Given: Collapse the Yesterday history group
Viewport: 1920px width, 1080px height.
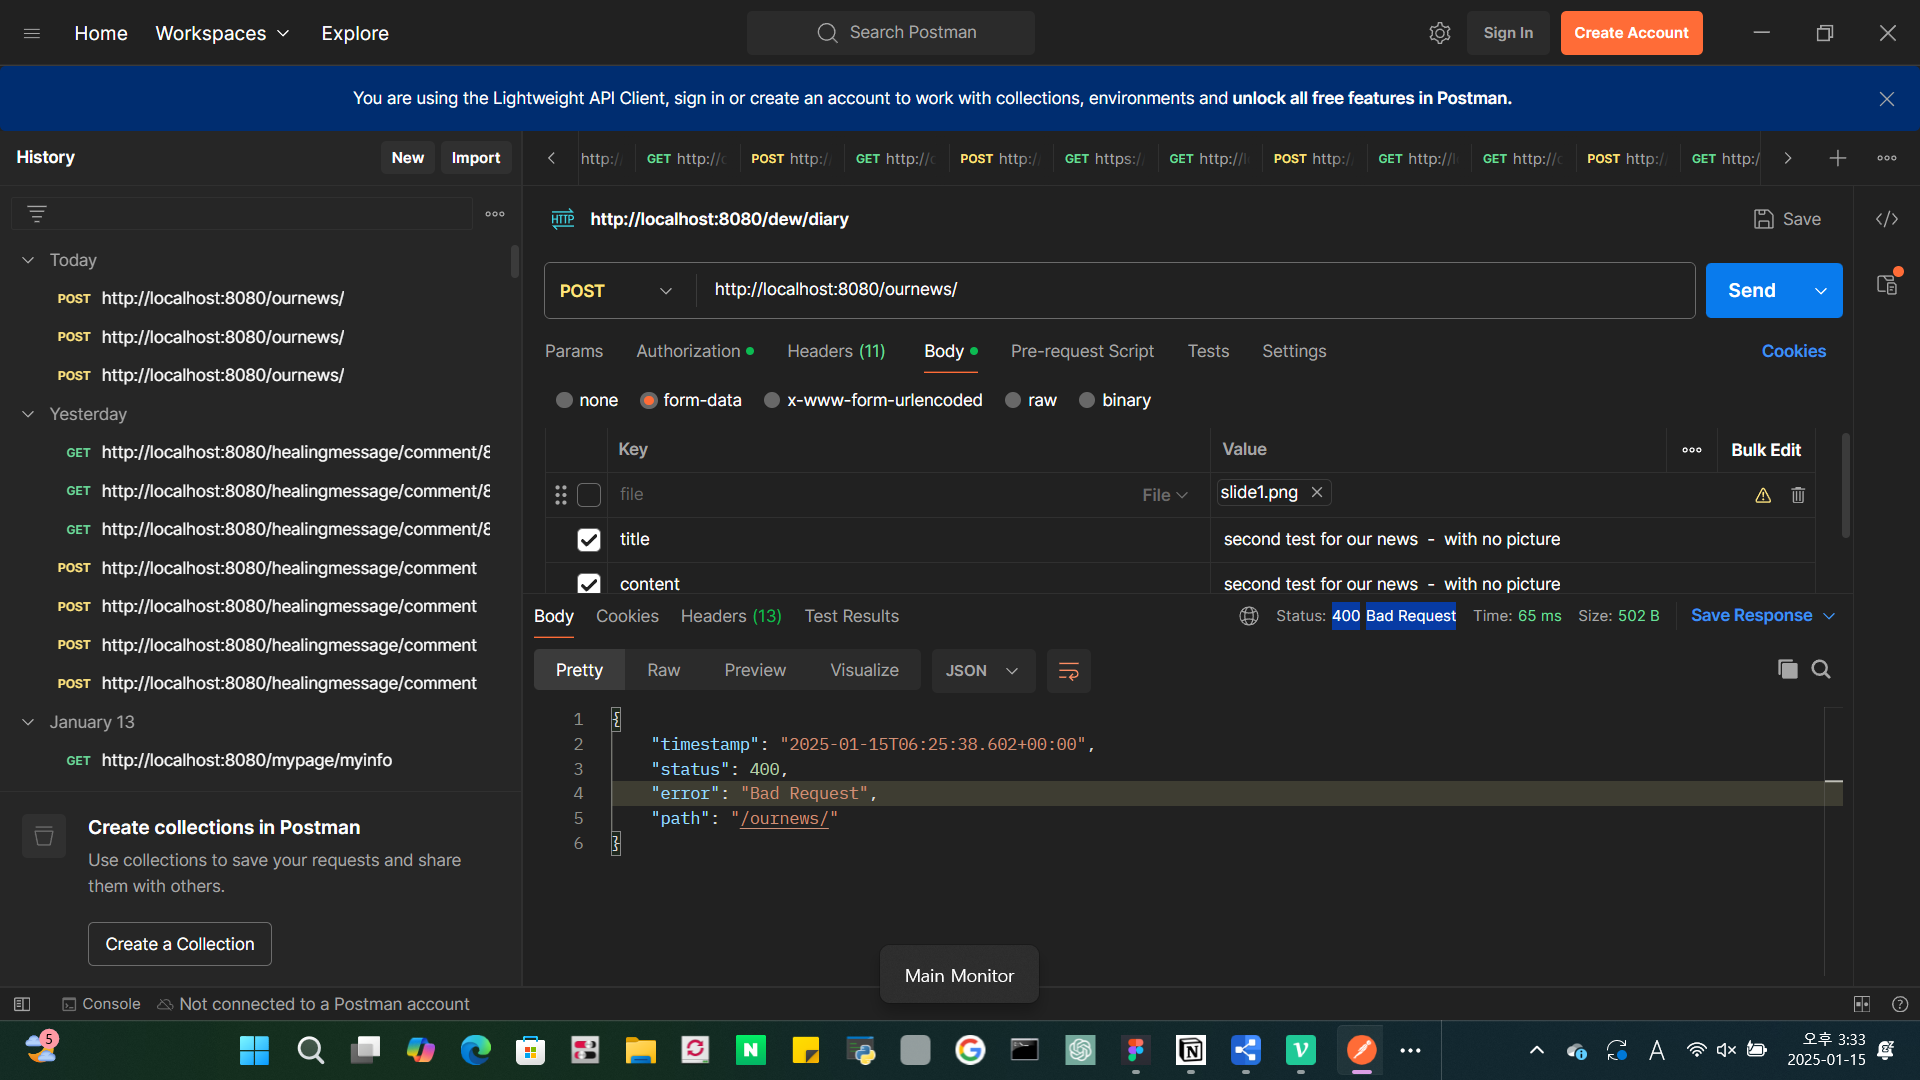Looking at the screenshot, I should (28, 414).
